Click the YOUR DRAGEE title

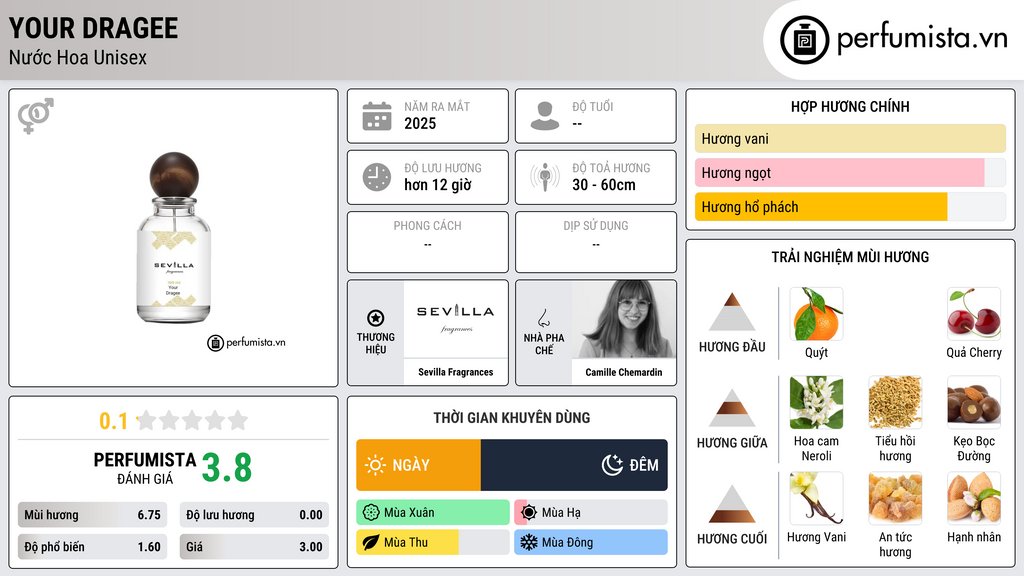(93, 28)
